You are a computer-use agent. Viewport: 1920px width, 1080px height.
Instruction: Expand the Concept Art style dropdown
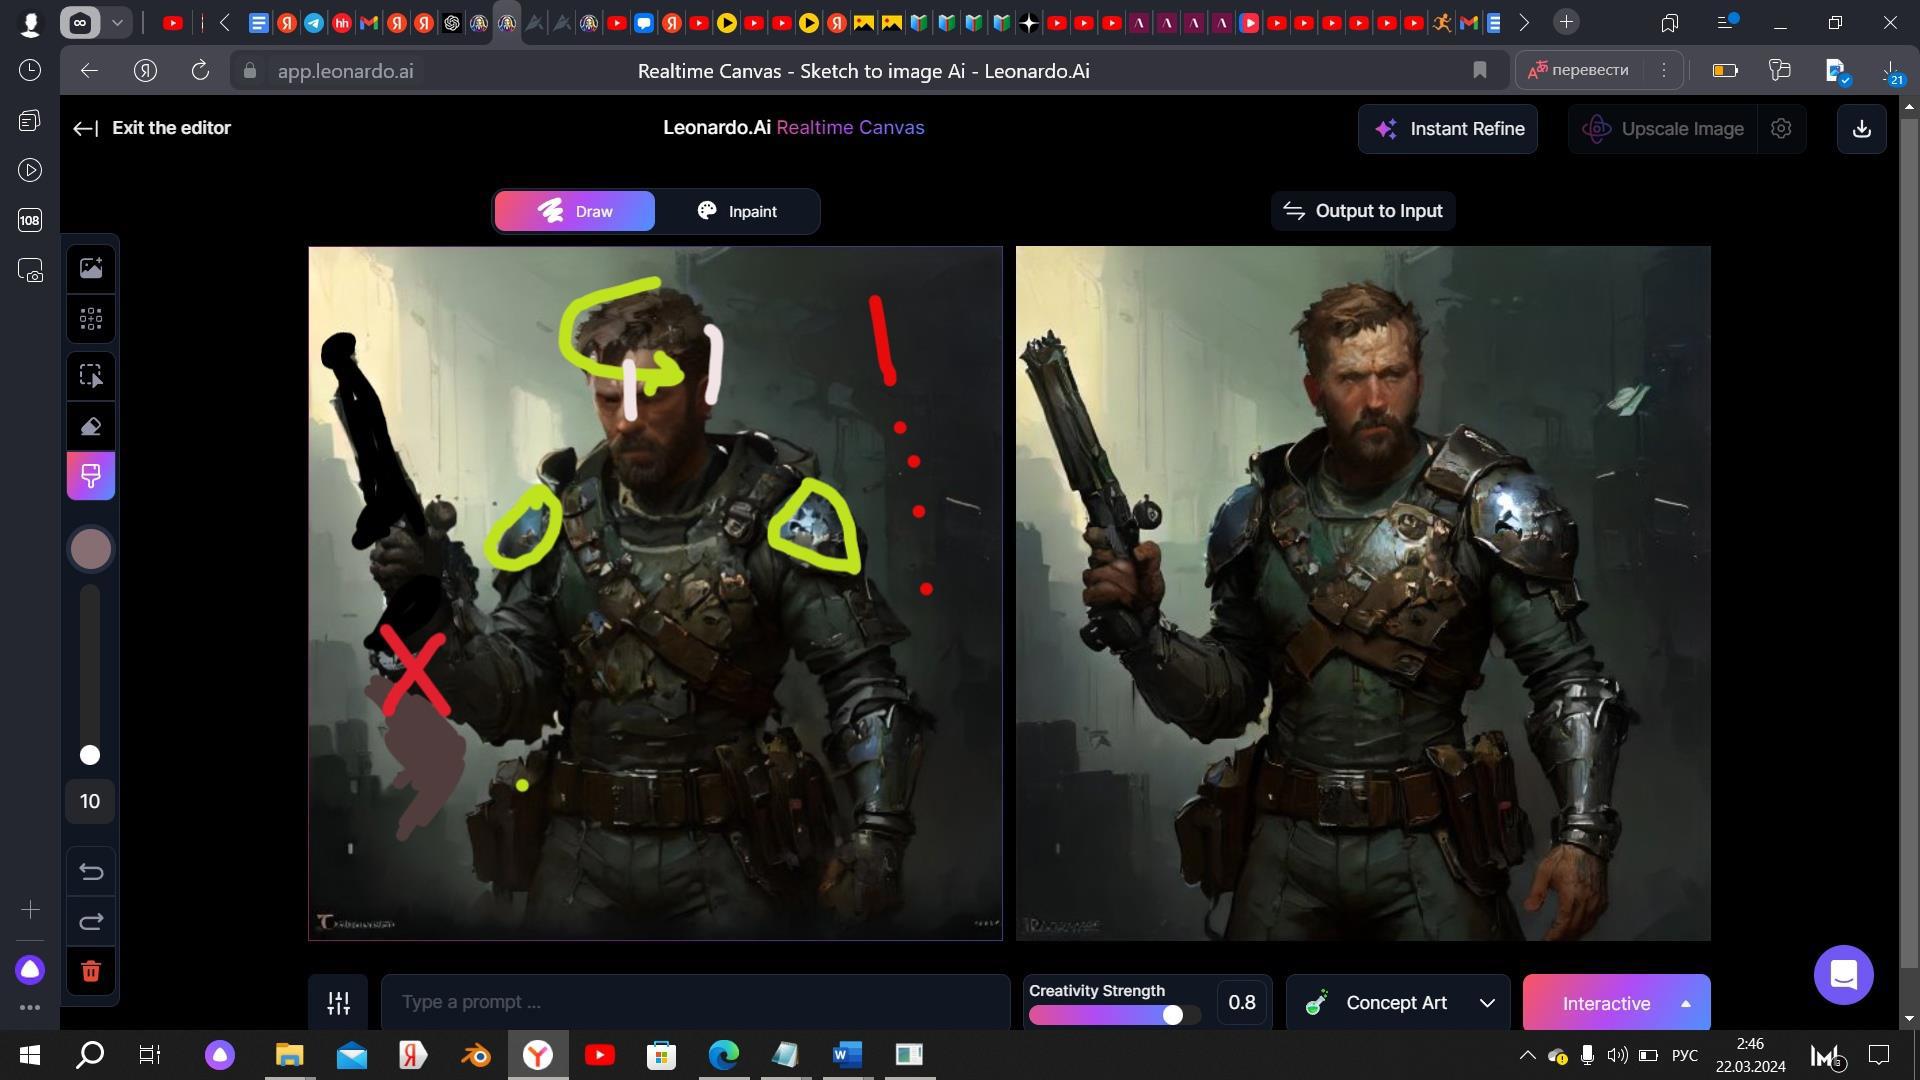pyautogui.click(x=1487, y=1003)
